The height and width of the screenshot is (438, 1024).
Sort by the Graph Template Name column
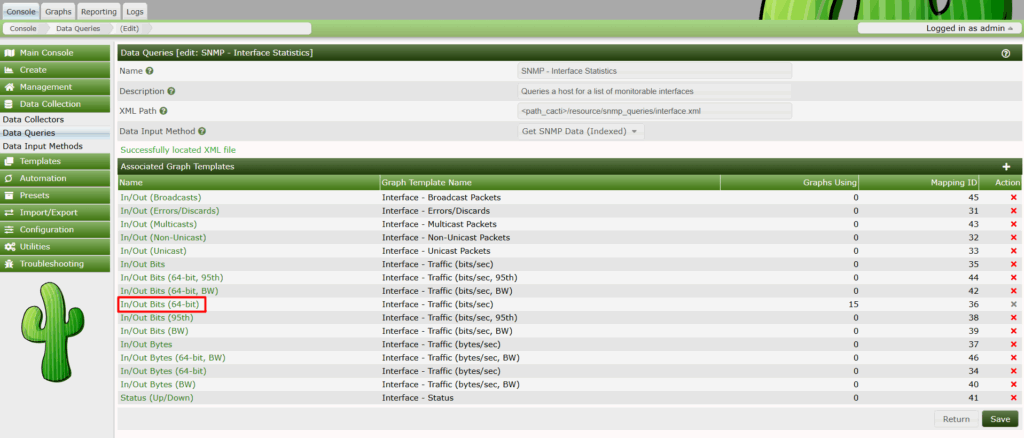click(550, 182)
